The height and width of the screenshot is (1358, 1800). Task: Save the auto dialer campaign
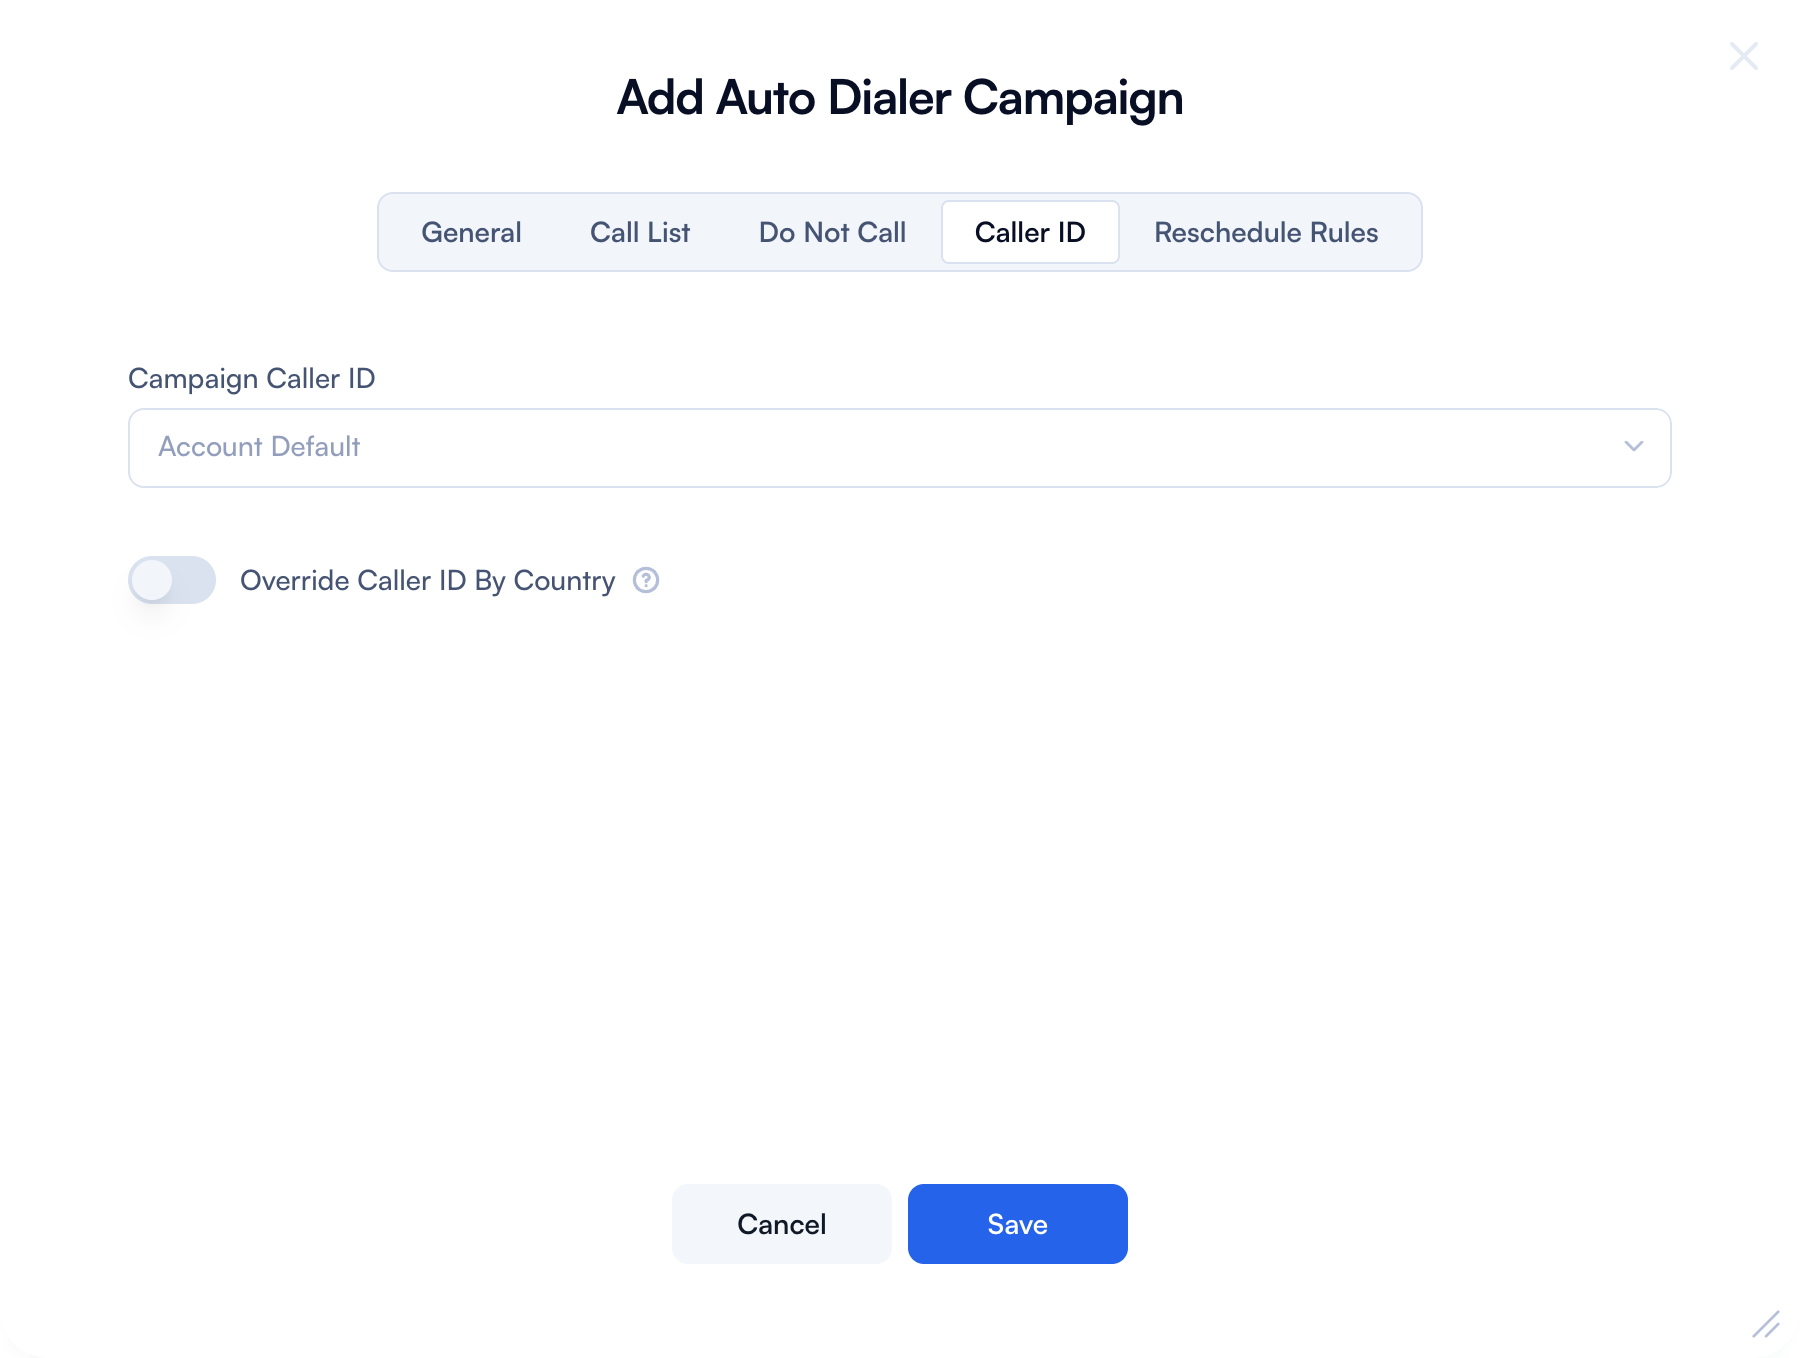point(1017,1224)
